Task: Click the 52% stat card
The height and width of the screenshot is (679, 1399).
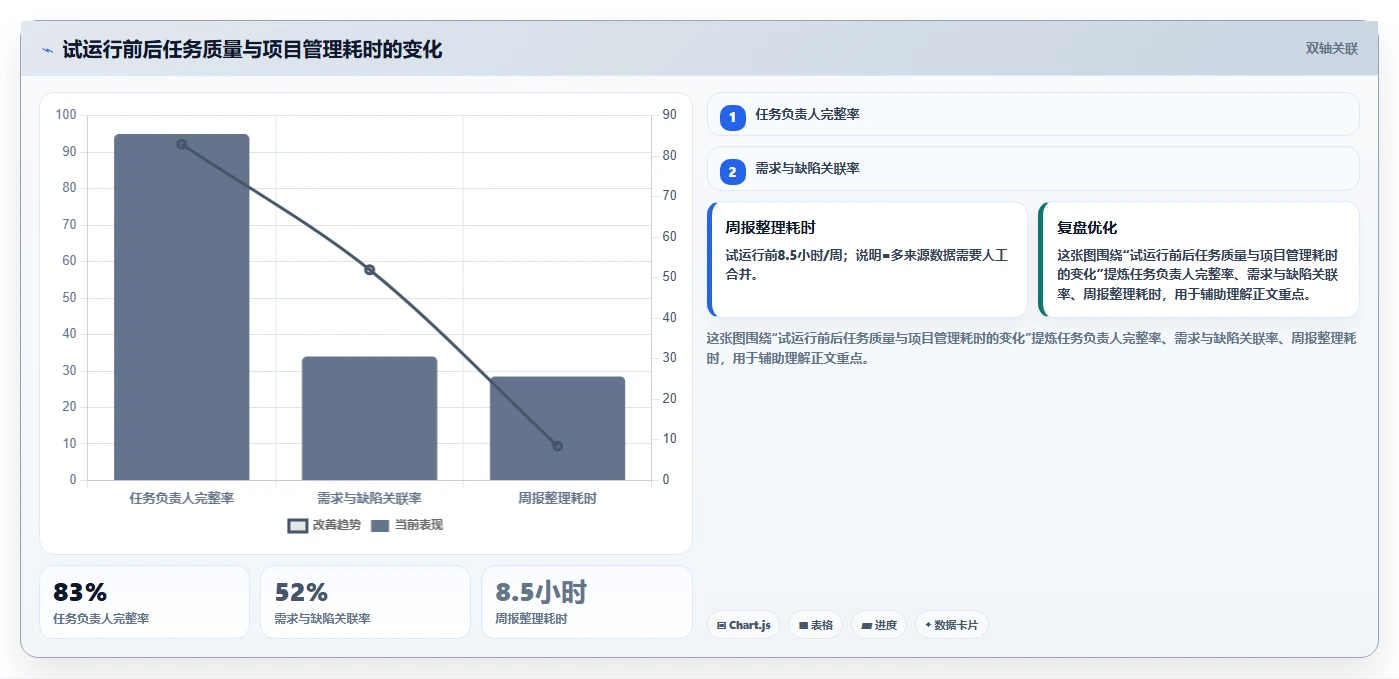Action: (365, 602)
